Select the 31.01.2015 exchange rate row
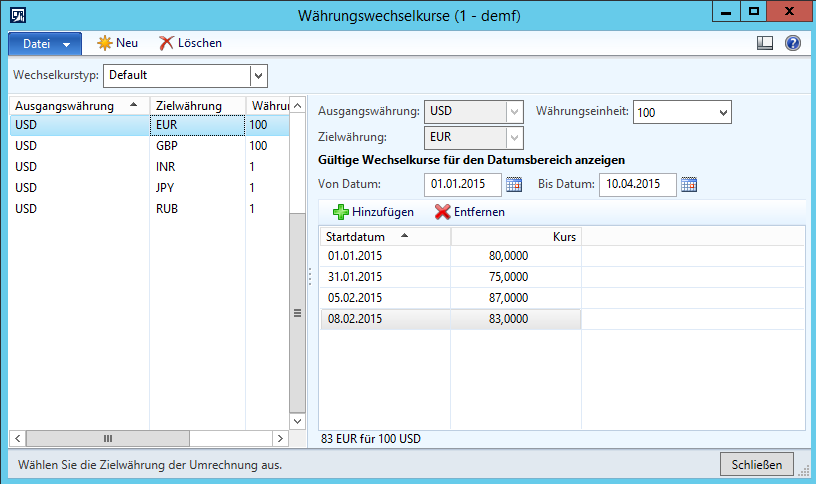The height and width of the screenshot is (484, 816). 450,277
